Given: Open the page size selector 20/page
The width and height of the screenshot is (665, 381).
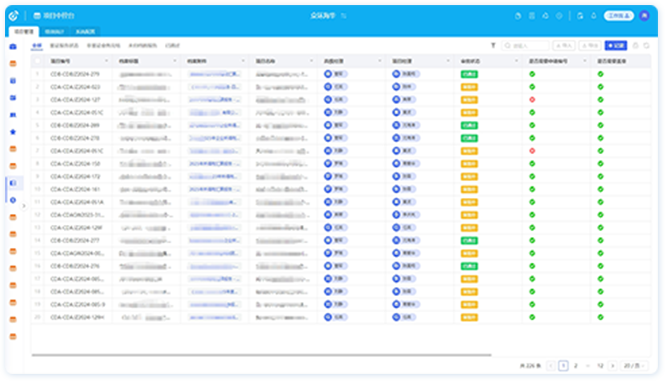Looking at the screenshot, I should pos(634,365).
